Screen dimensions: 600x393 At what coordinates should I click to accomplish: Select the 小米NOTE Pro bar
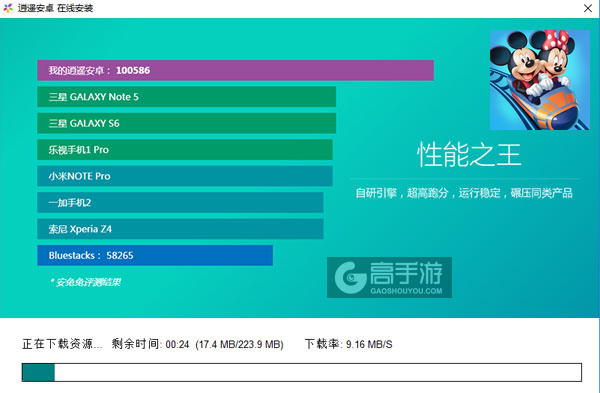(x=185, y=176)
